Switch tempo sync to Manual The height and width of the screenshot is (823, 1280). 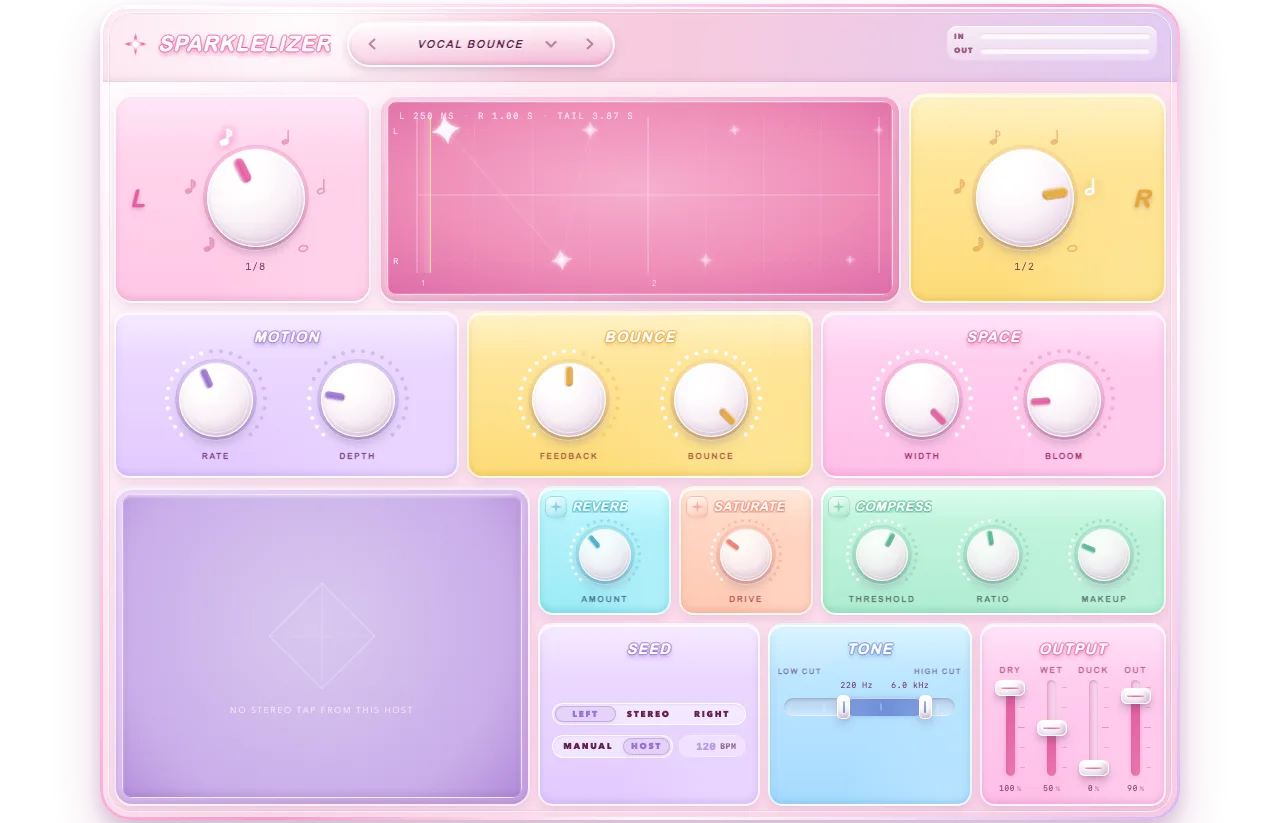(x=588, y=746)
